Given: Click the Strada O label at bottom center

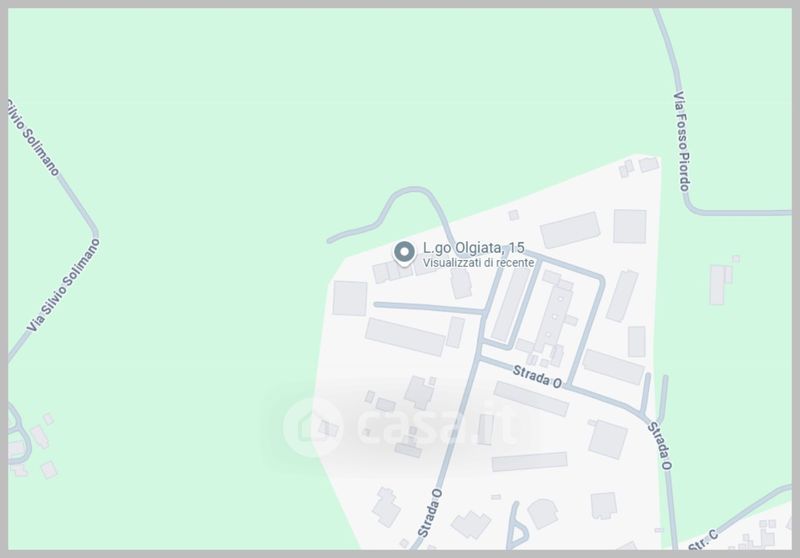Looking at the screenshot, I should pyautogui.click(x=430, y=513).
